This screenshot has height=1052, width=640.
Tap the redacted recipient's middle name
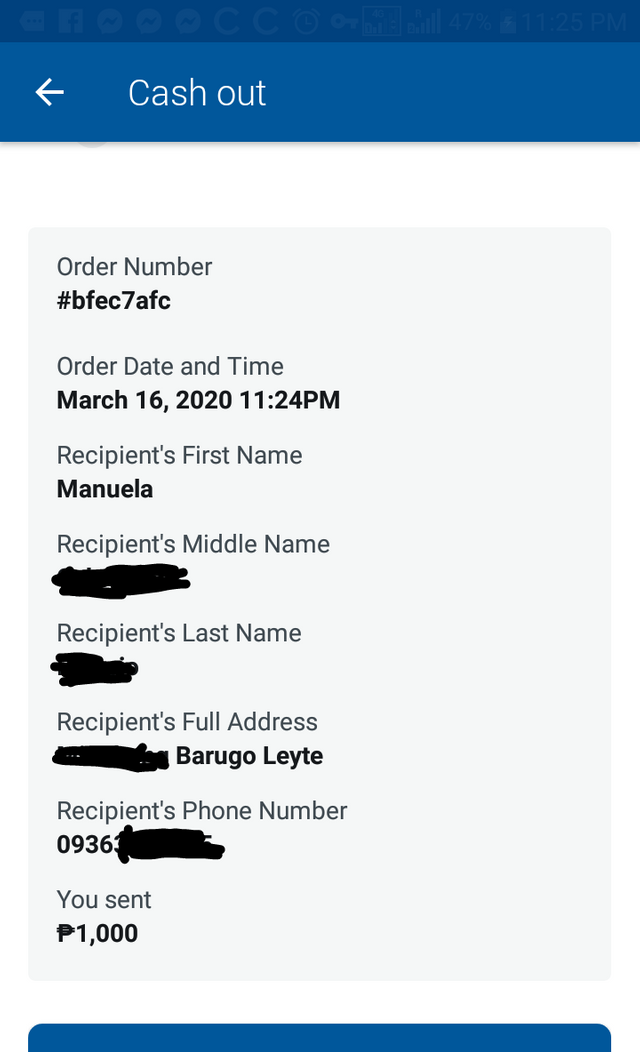click(x=122, y=579)
